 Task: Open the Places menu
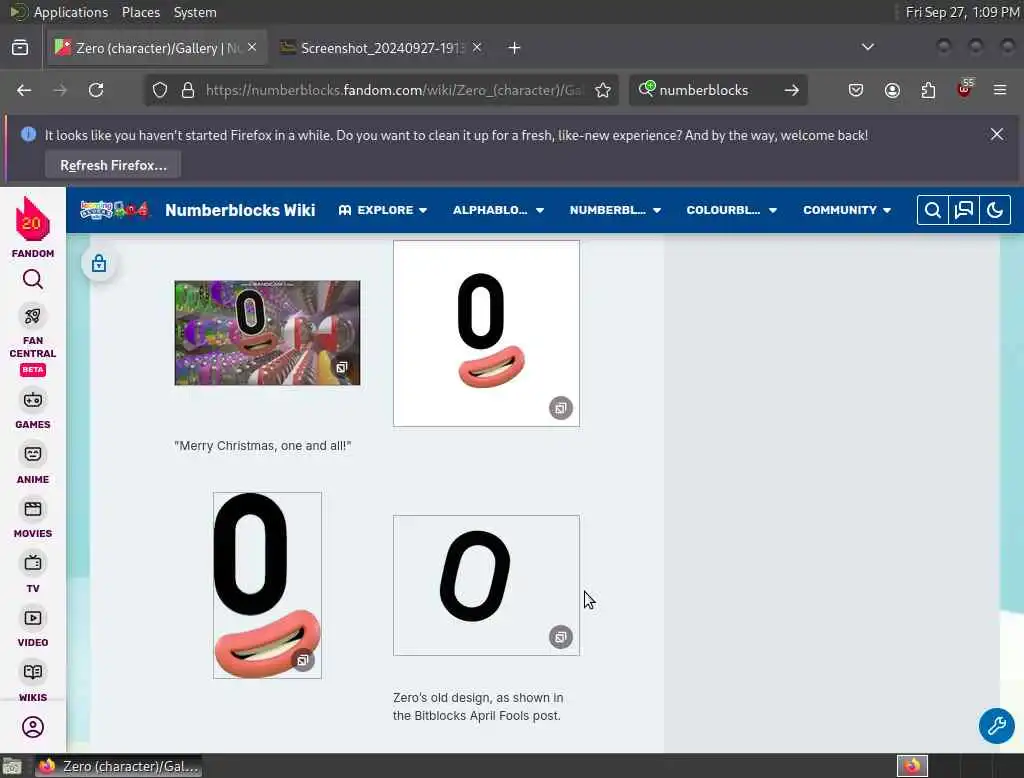141,12
